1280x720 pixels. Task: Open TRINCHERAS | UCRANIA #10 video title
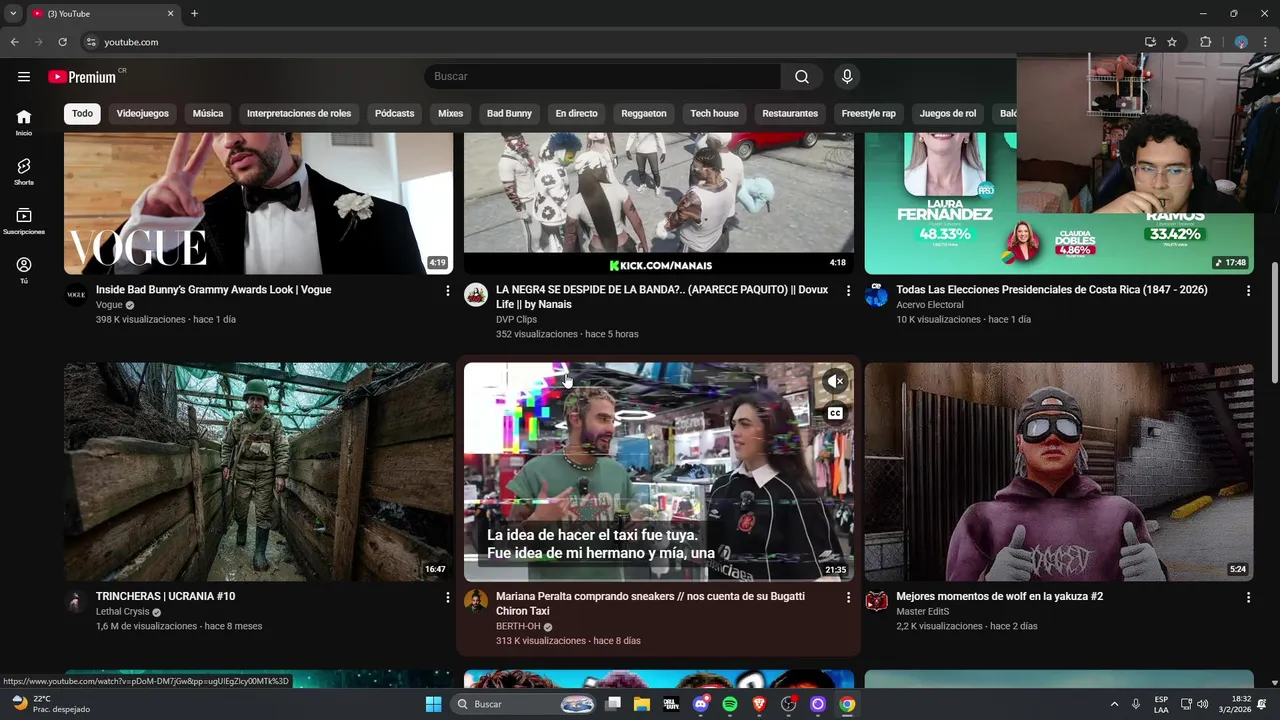[165, 597]
